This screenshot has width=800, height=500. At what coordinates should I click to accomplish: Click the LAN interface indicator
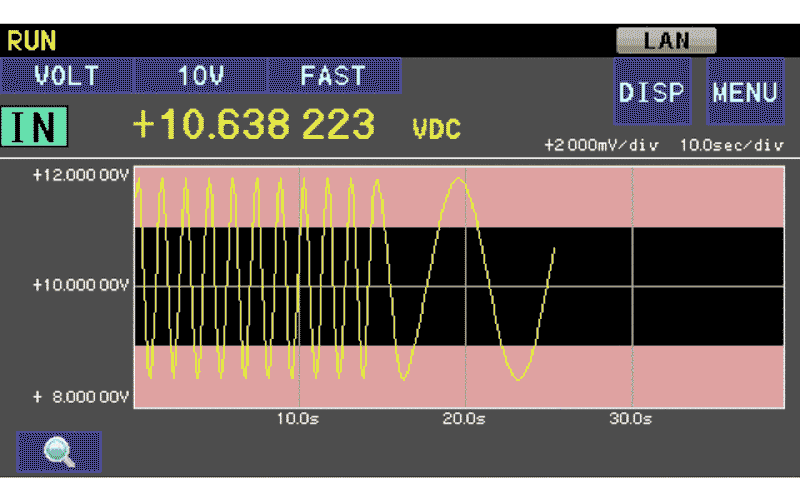(x=666, y=40)
